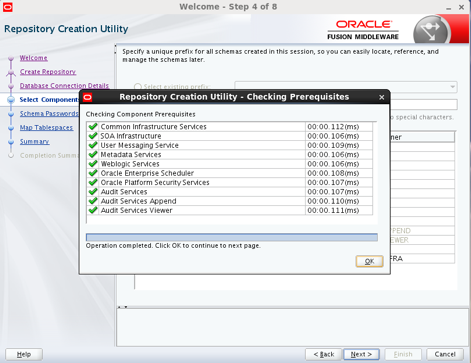Viewport: 471px width, 363px height.
Task: Click the completed blue progress bar
Action: click(232, 237)
